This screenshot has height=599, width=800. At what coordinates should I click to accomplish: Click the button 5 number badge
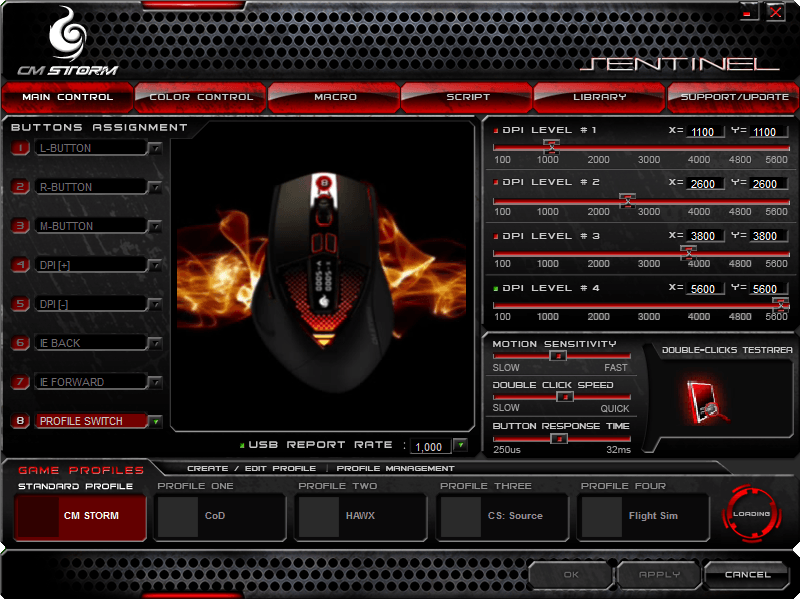(20, 304)
